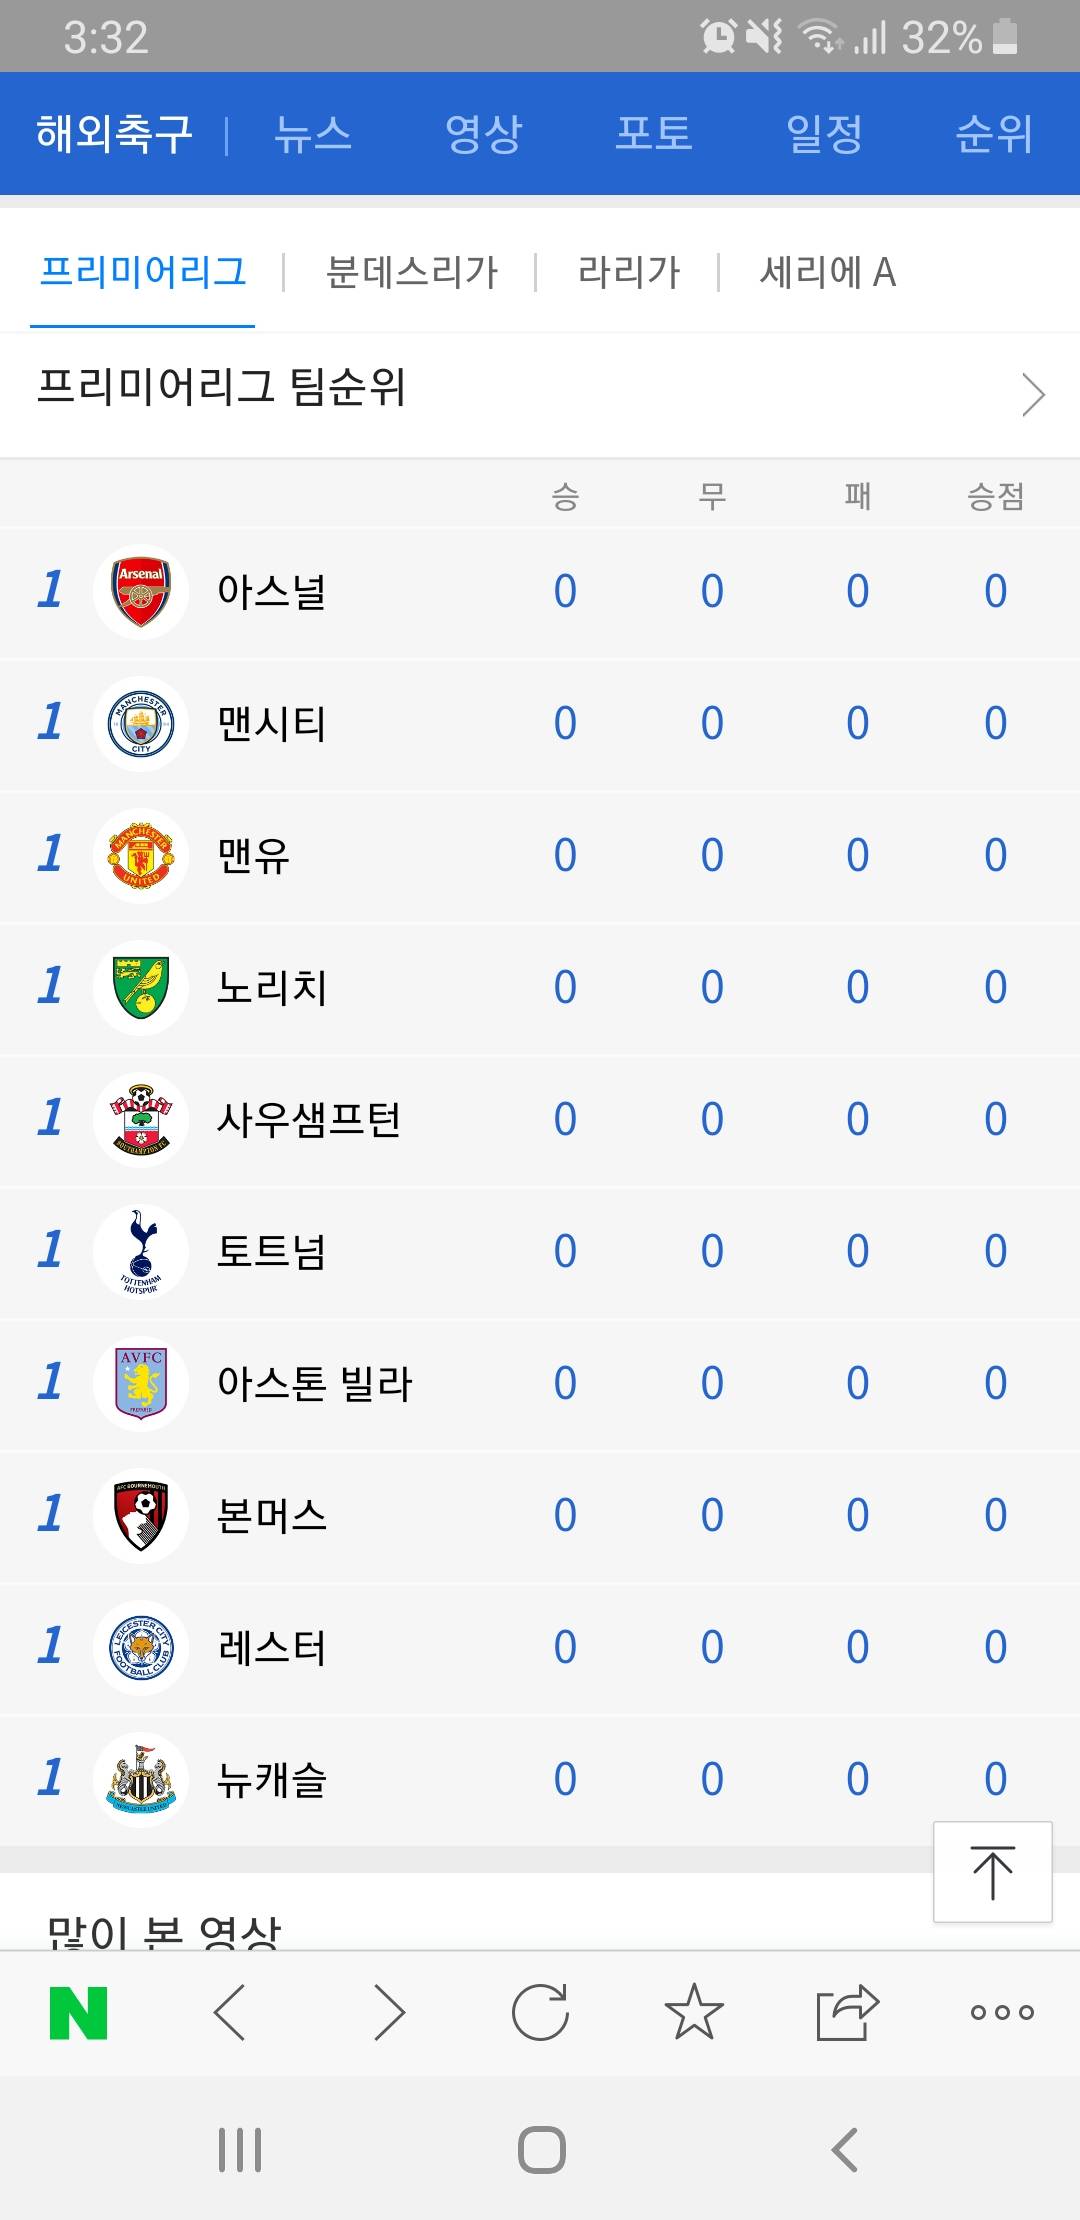Go back with the browser back arrow

point(230,2012)
